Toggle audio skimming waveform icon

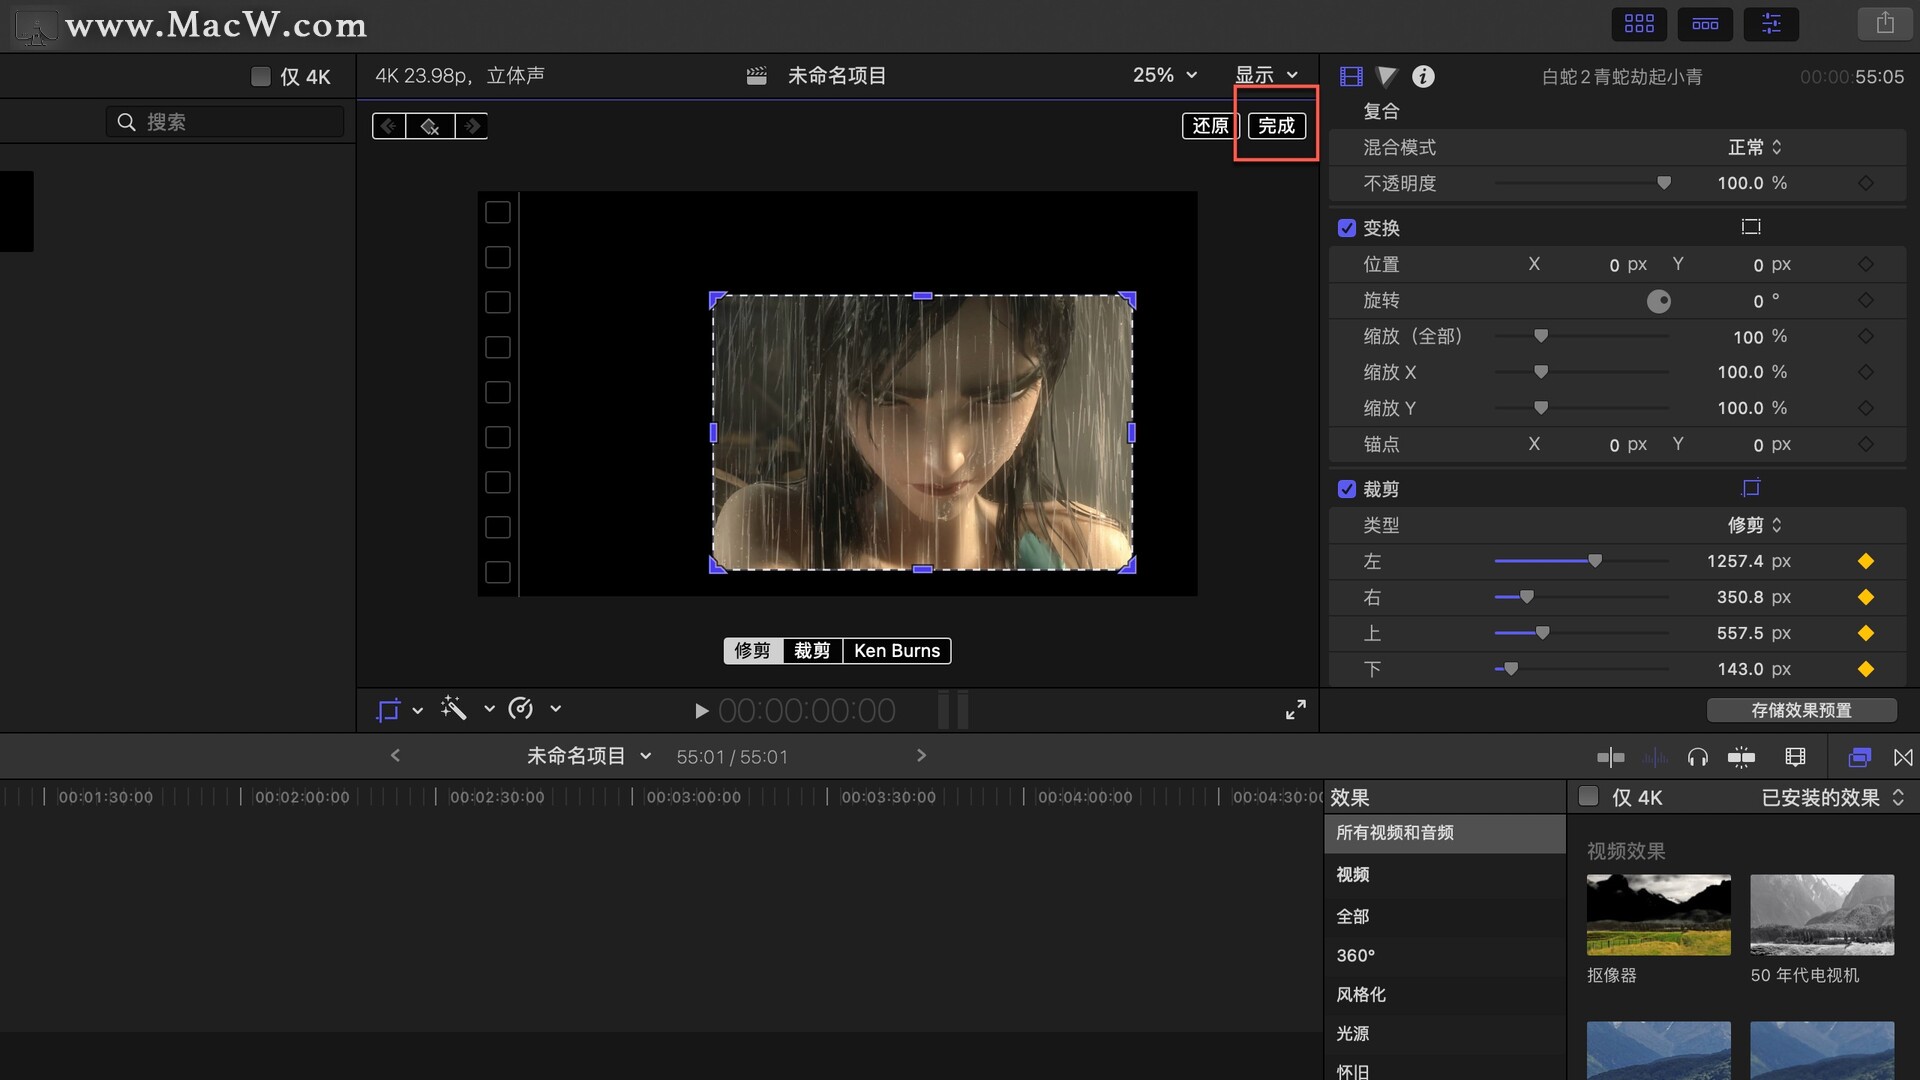pyautogui.click(x=1655, y=757)
